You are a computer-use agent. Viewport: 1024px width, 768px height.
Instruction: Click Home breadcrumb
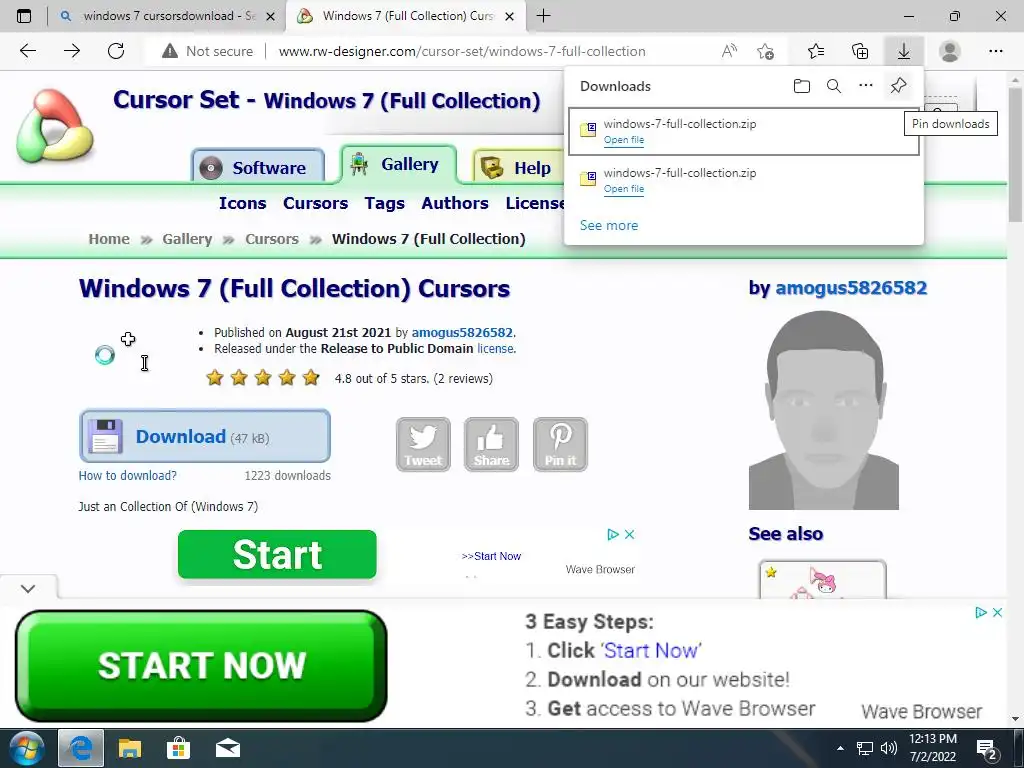pyautogui.click(x=109, y=239)
